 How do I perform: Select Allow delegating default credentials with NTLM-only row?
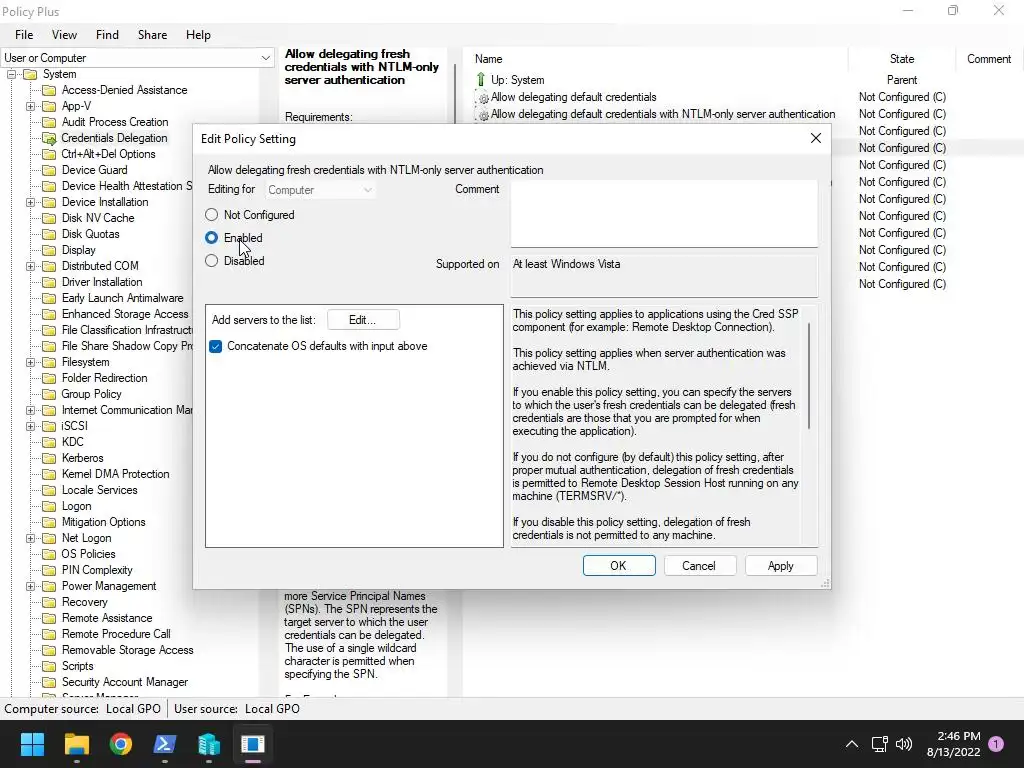[x=662, y=114]
